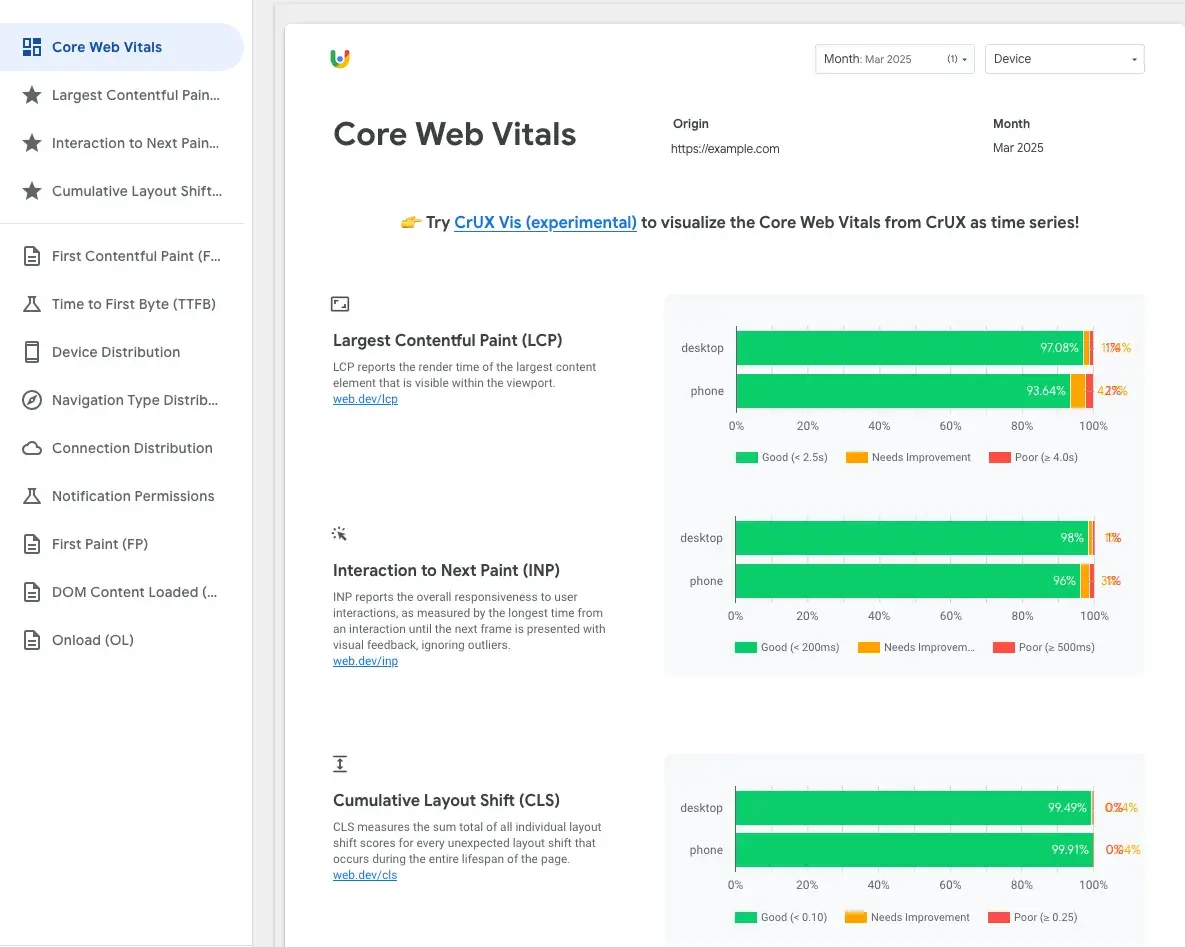
Task: Click the star icon beside Largest Contentful Paint
Action: tap(32, 95)
